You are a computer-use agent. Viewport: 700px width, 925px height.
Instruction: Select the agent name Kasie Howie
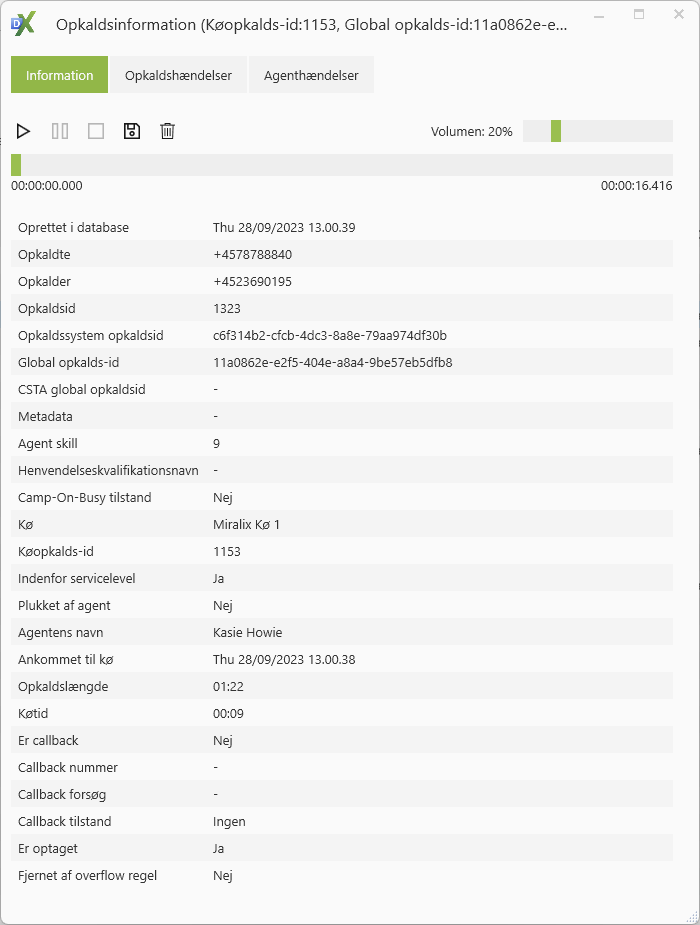coord(247,632)
